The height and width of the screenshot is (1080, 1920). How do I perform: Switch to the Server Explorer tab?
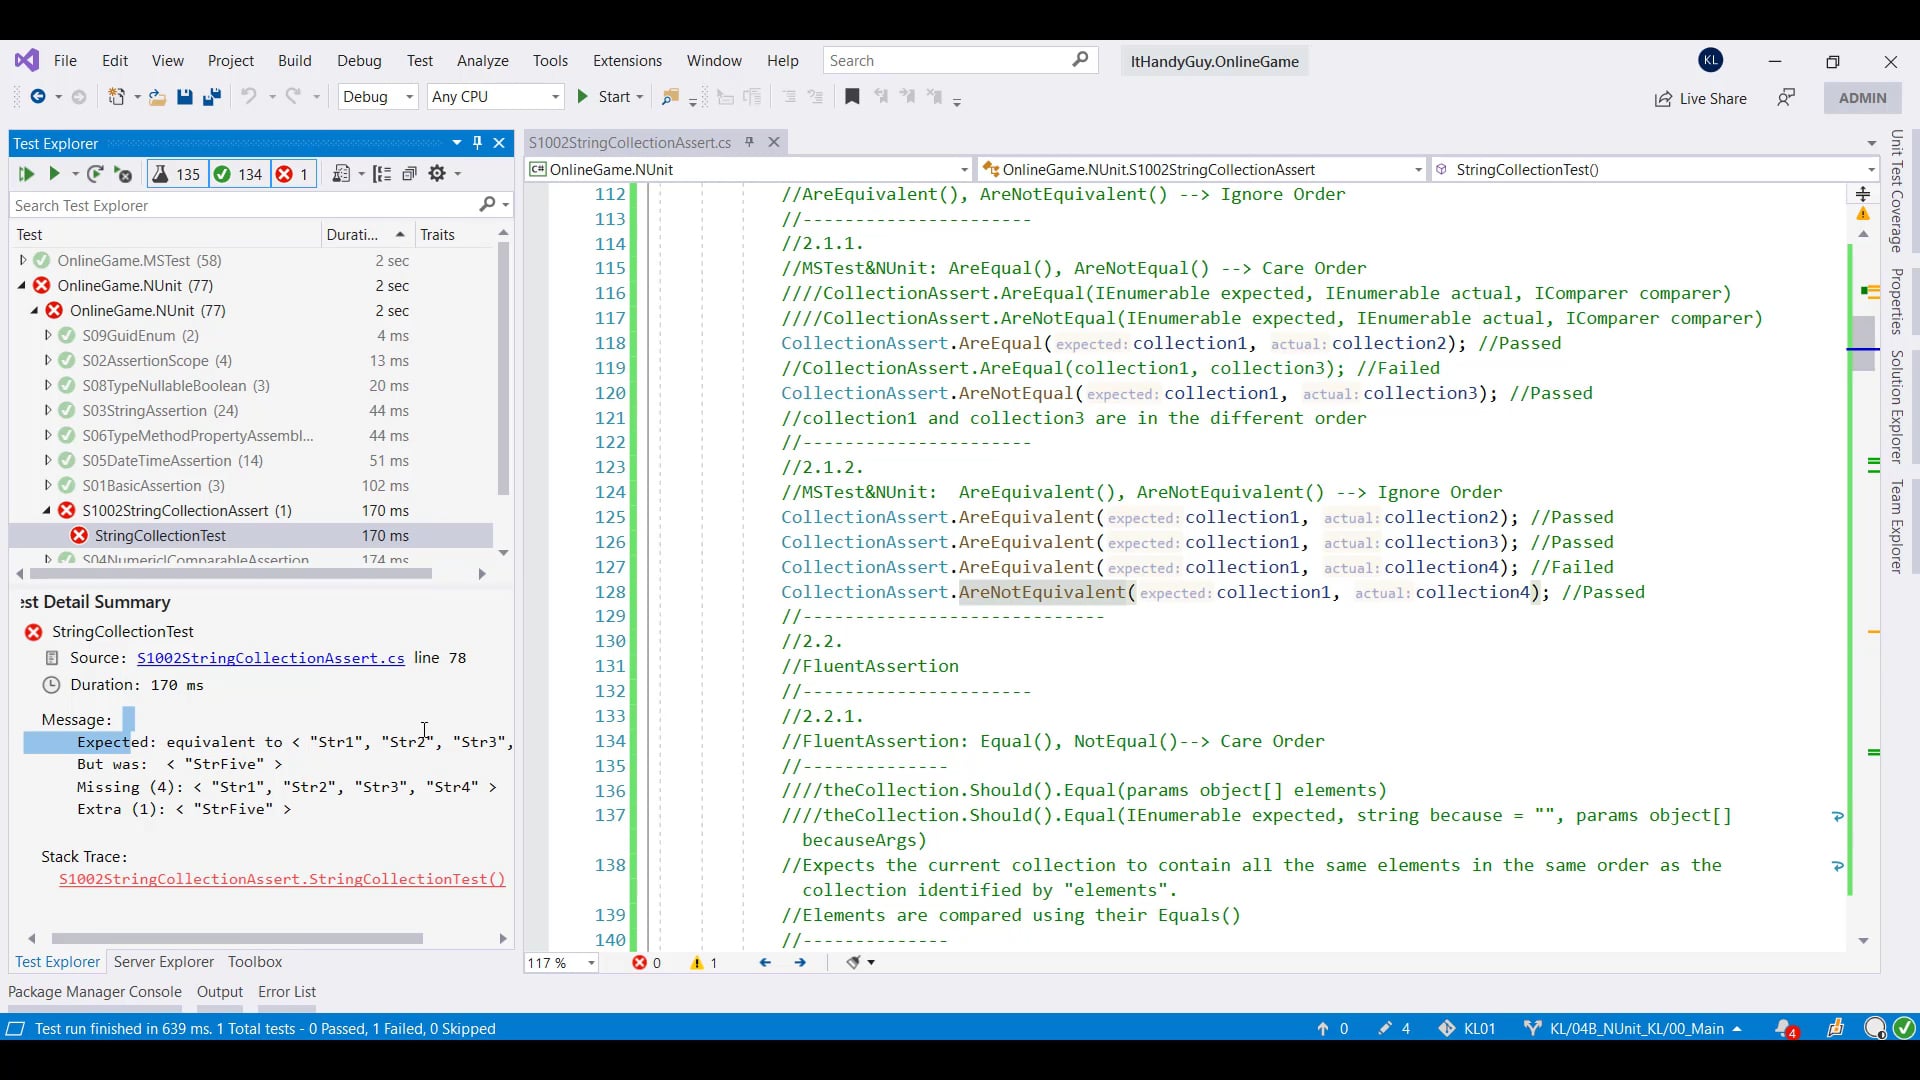click(x=163, y=962)
